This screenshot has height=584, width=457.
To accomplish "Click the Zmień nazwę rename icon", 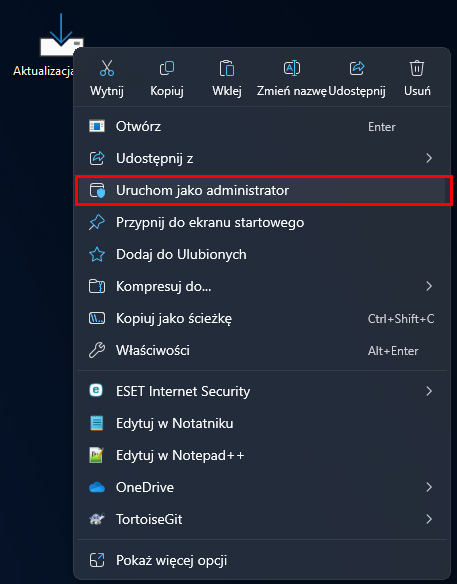I will [292, 68].
